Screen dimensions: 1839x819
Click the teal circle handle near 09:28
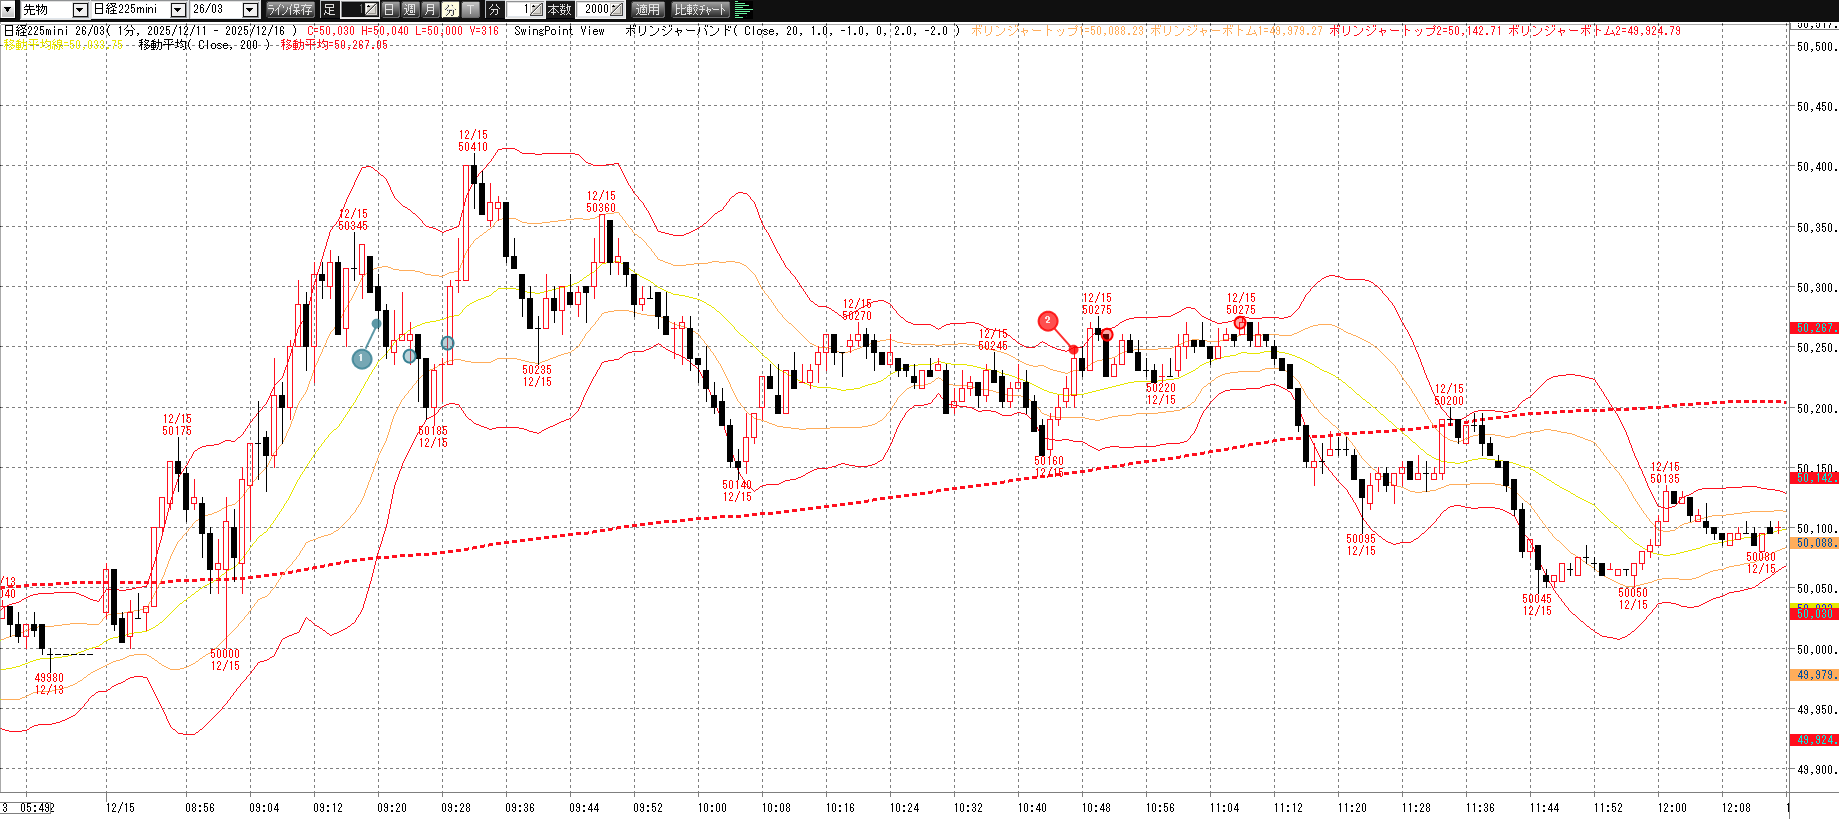[x=447, y=343]
